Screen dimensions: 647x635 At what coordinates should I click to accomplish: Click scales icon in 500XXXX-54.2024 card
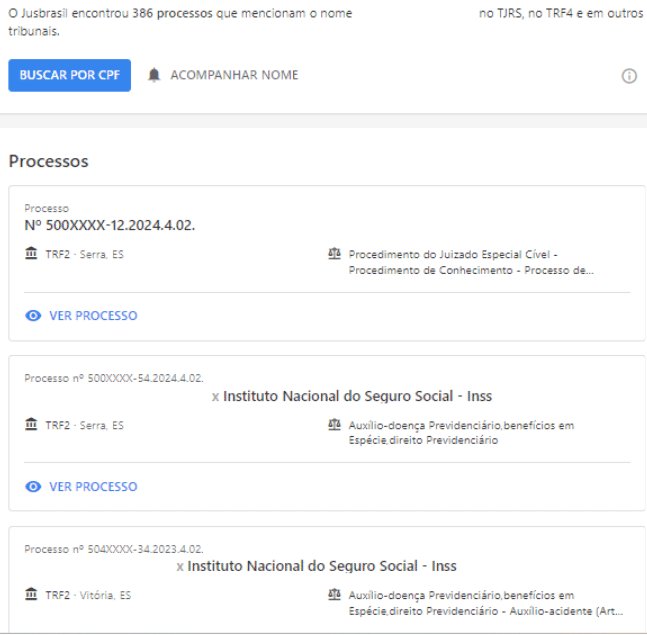tap(334, 424)
